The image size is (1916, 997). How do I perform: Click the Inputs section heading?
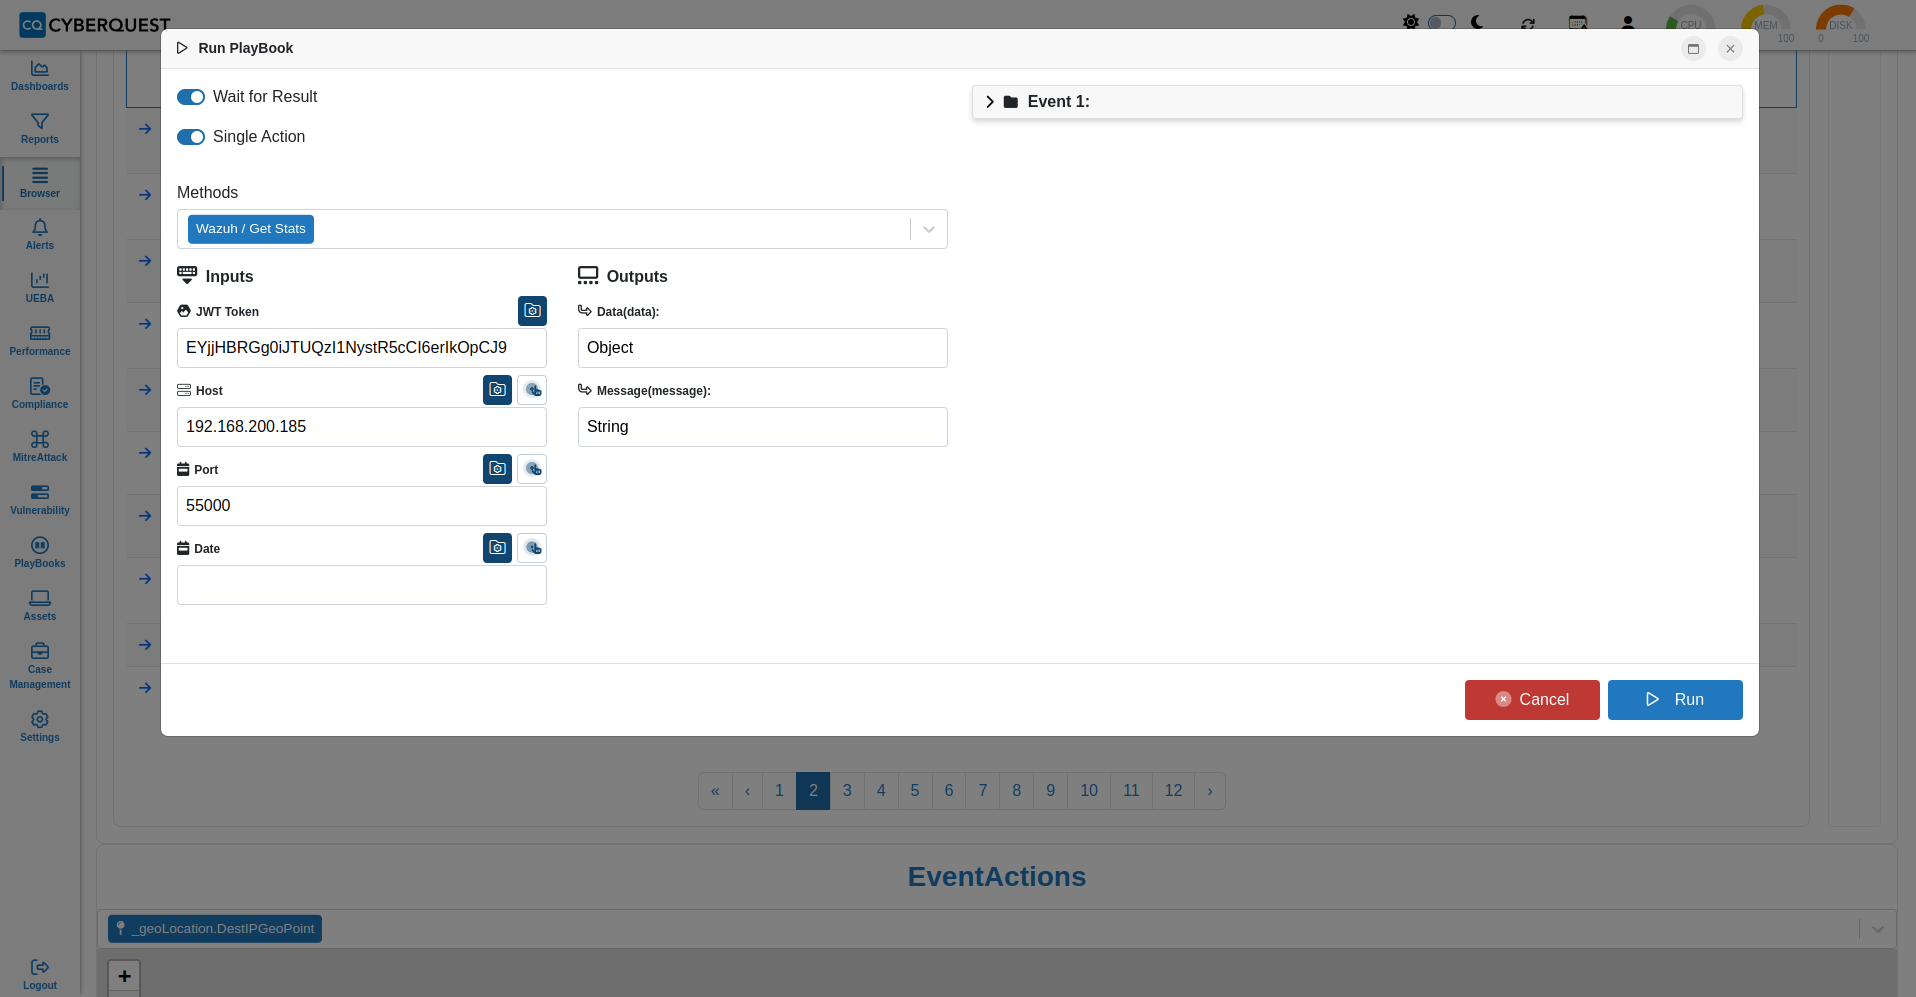click(x=229, y=277)
